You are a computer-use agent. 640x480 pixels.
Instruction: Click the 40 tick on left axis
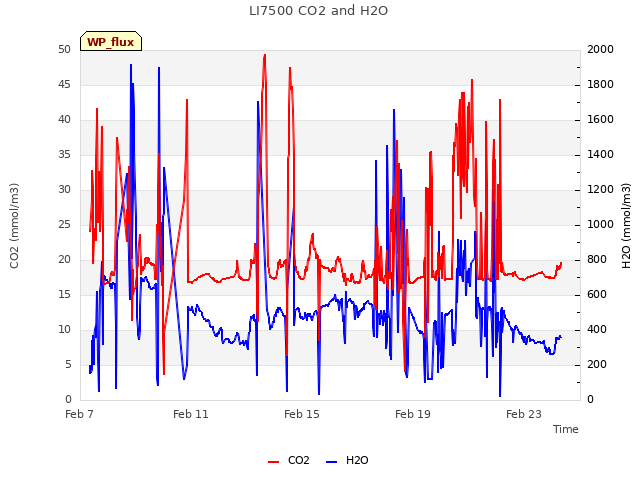coord(64,120)
